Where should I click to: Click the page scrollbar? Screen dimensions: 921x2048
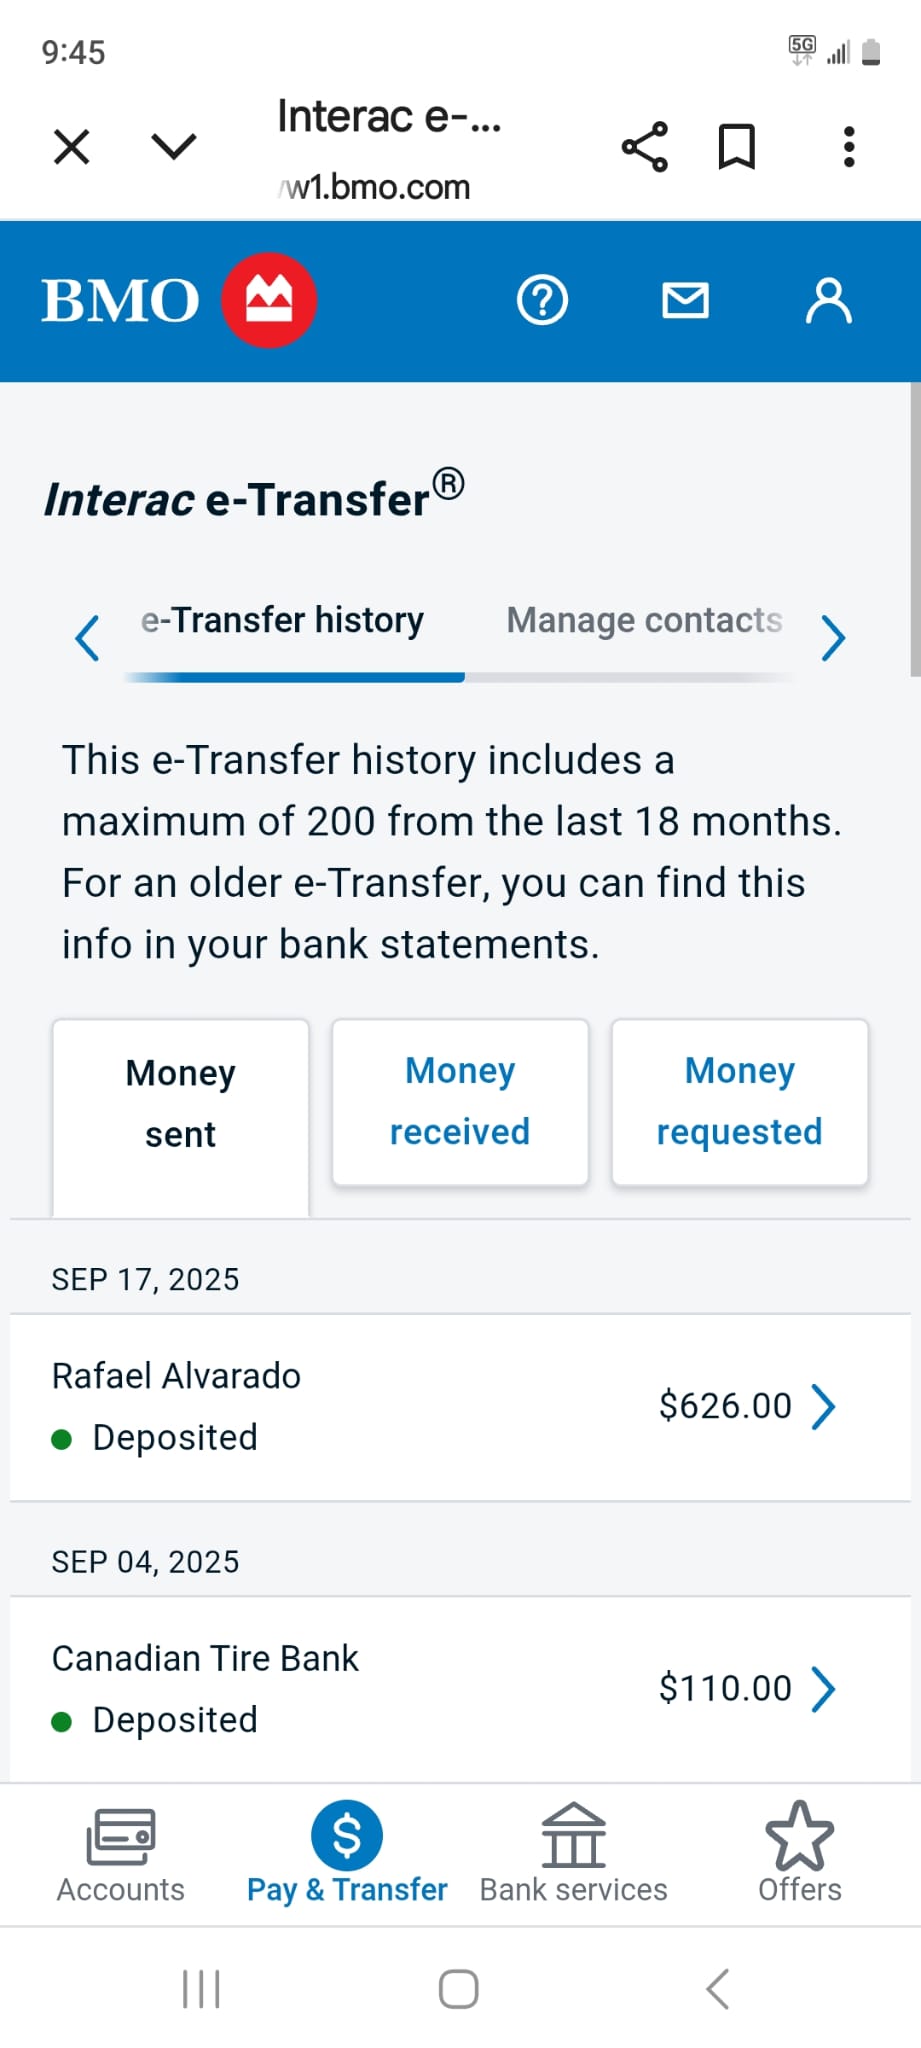pos(914,530)
